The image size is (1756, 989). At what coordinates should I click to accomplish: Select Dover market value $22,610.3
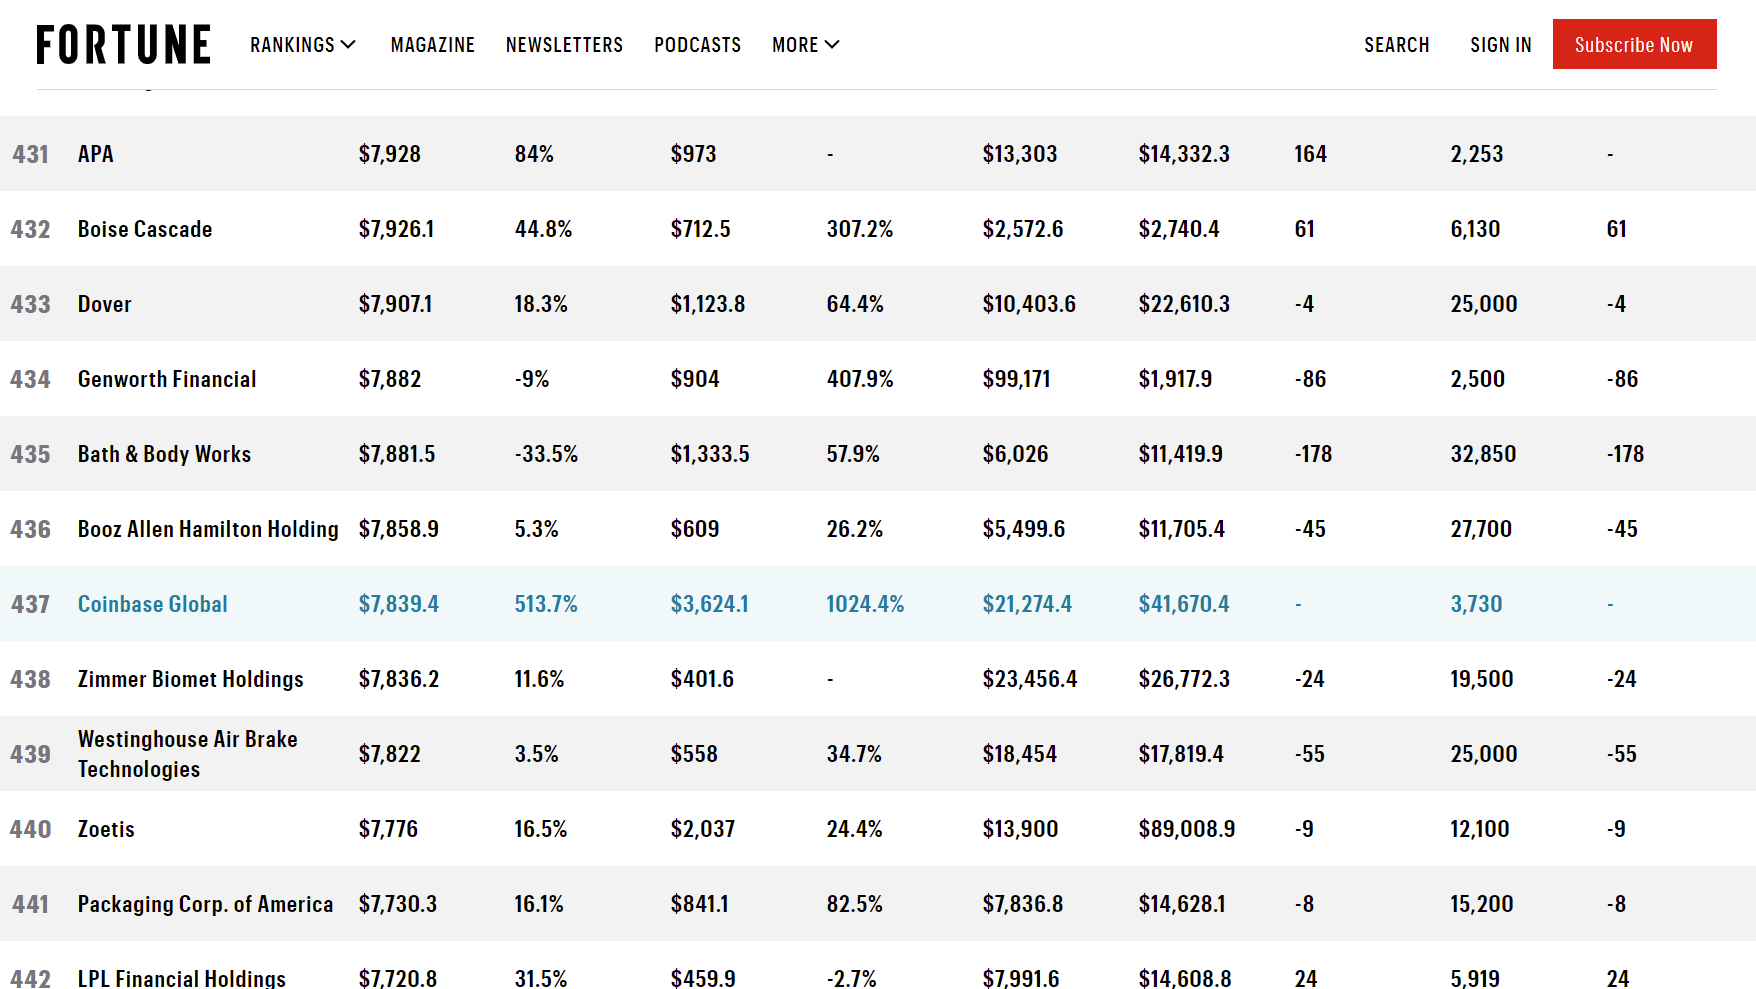click(1184, 304)
